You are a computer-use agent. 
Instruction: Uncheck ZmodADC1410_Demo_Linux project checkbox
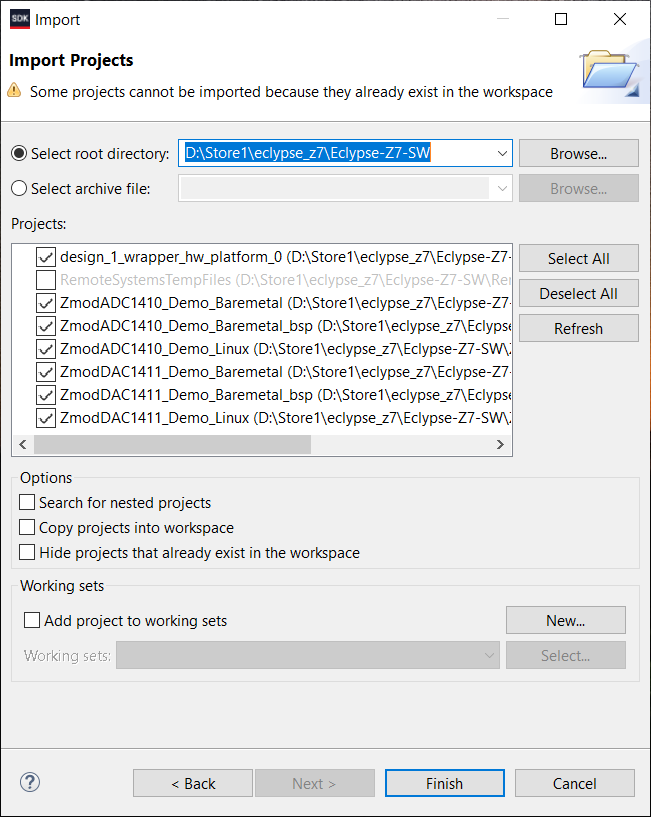(46, 349)
